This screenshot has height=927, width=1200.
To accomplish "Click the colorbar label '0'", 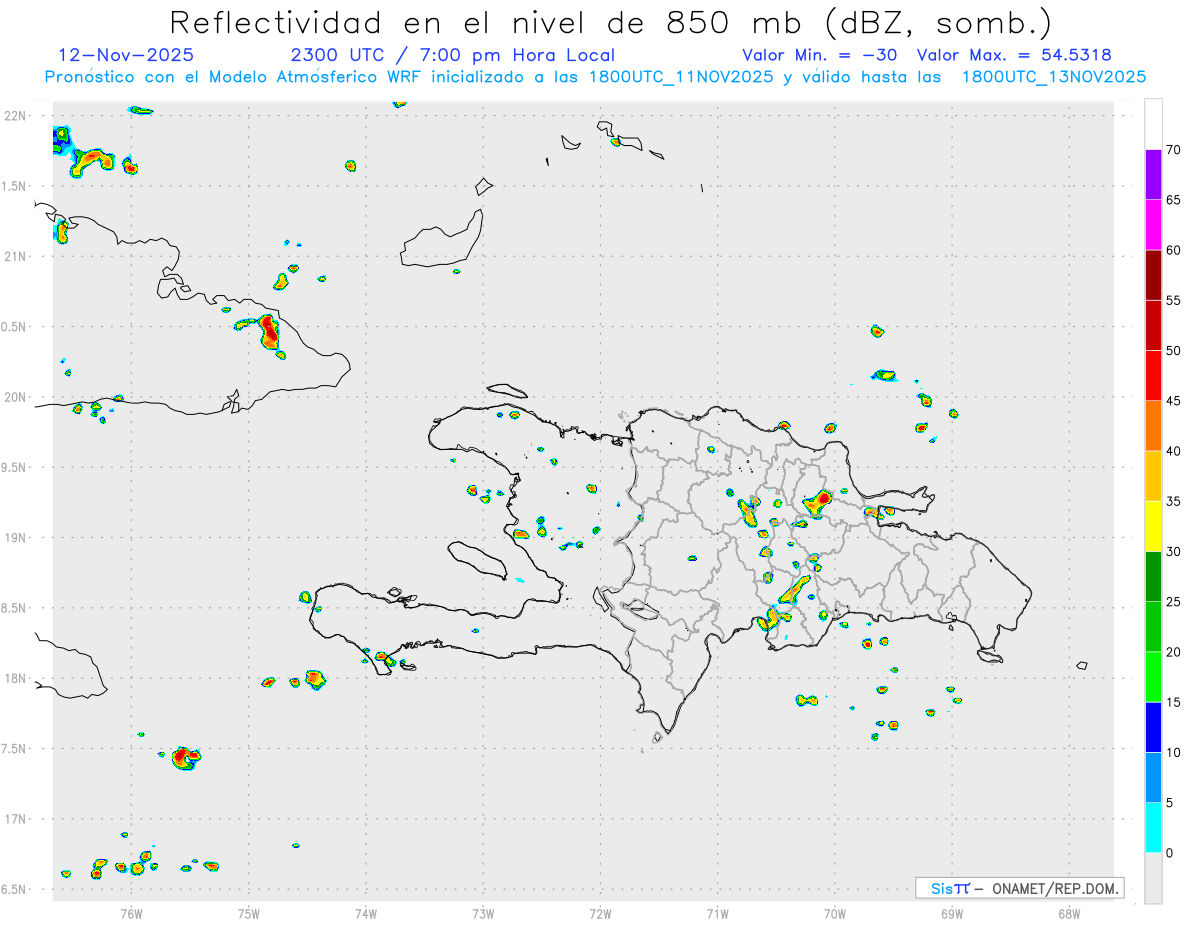I will click(1170, 853).
